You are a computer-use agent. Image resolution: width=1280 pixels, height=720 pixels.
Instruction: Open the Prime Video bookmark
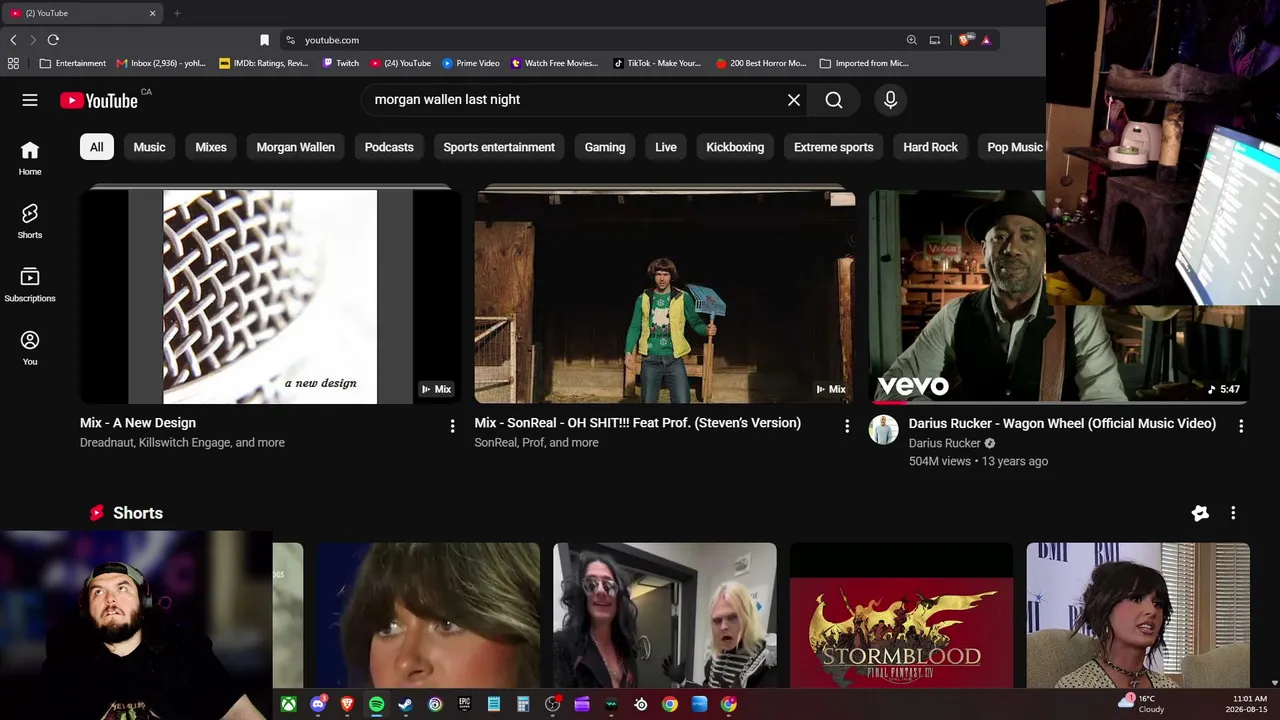tap(471, 63)
